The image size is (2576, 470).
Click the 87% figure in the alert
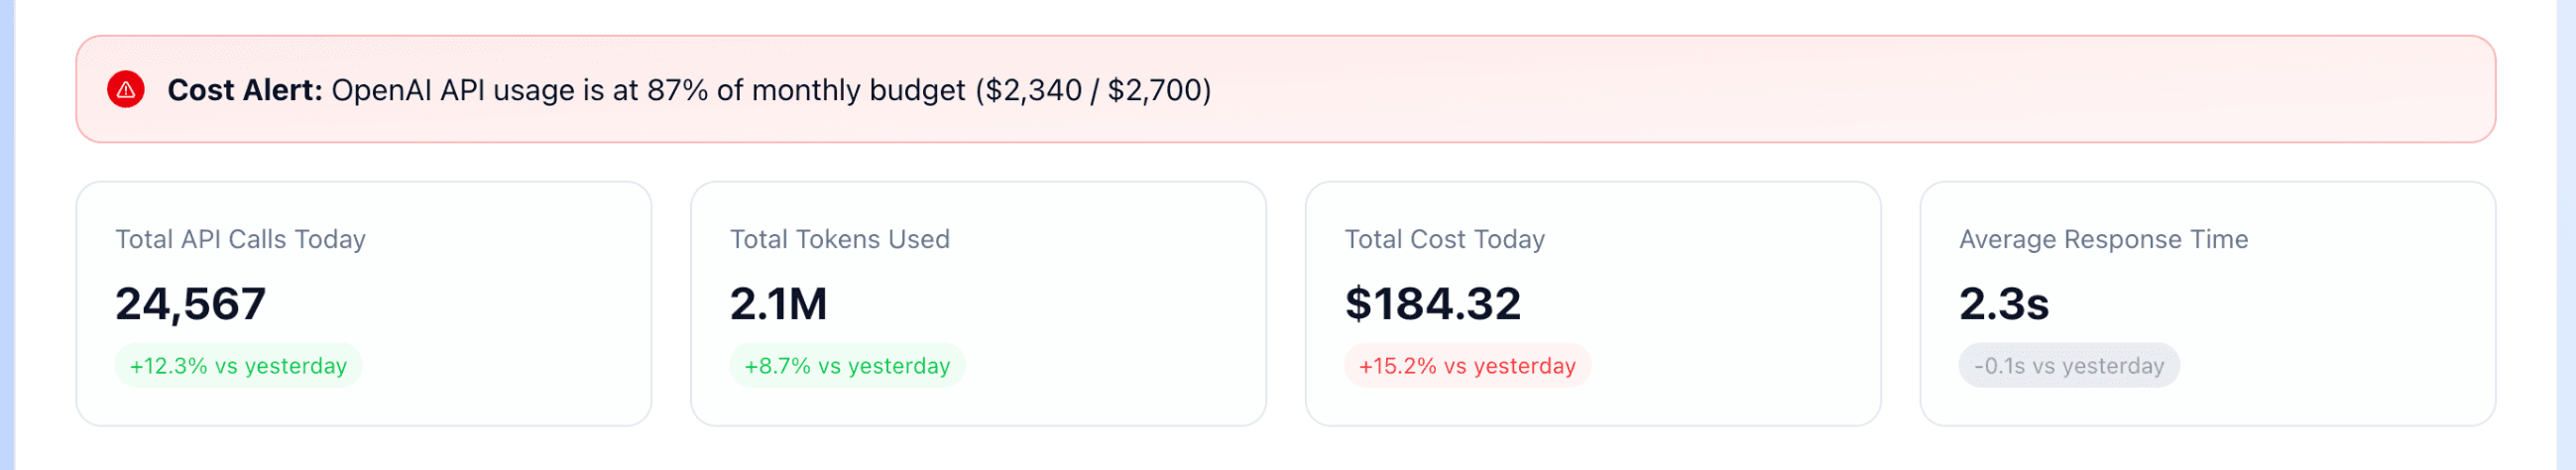coord(677,90)
